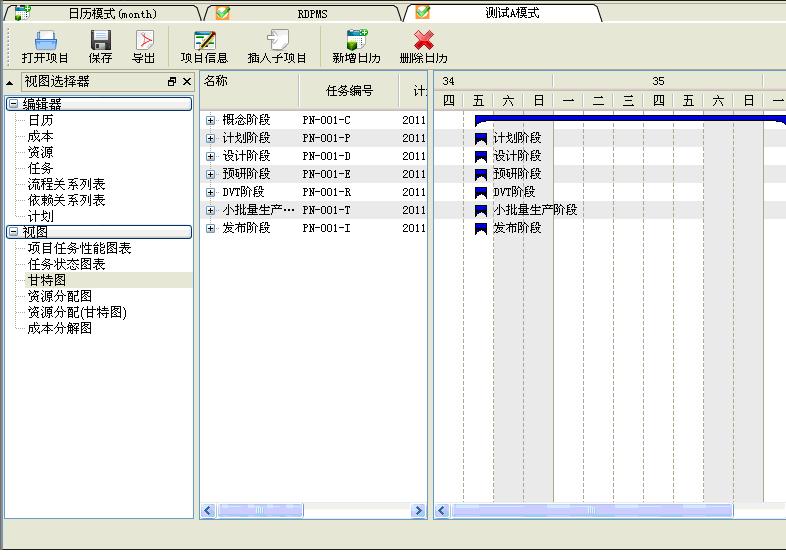This screenshot has height=555, width=786.
Task: Click the 保存 (Save) floppy disk icon
Action: click(100, 40)
